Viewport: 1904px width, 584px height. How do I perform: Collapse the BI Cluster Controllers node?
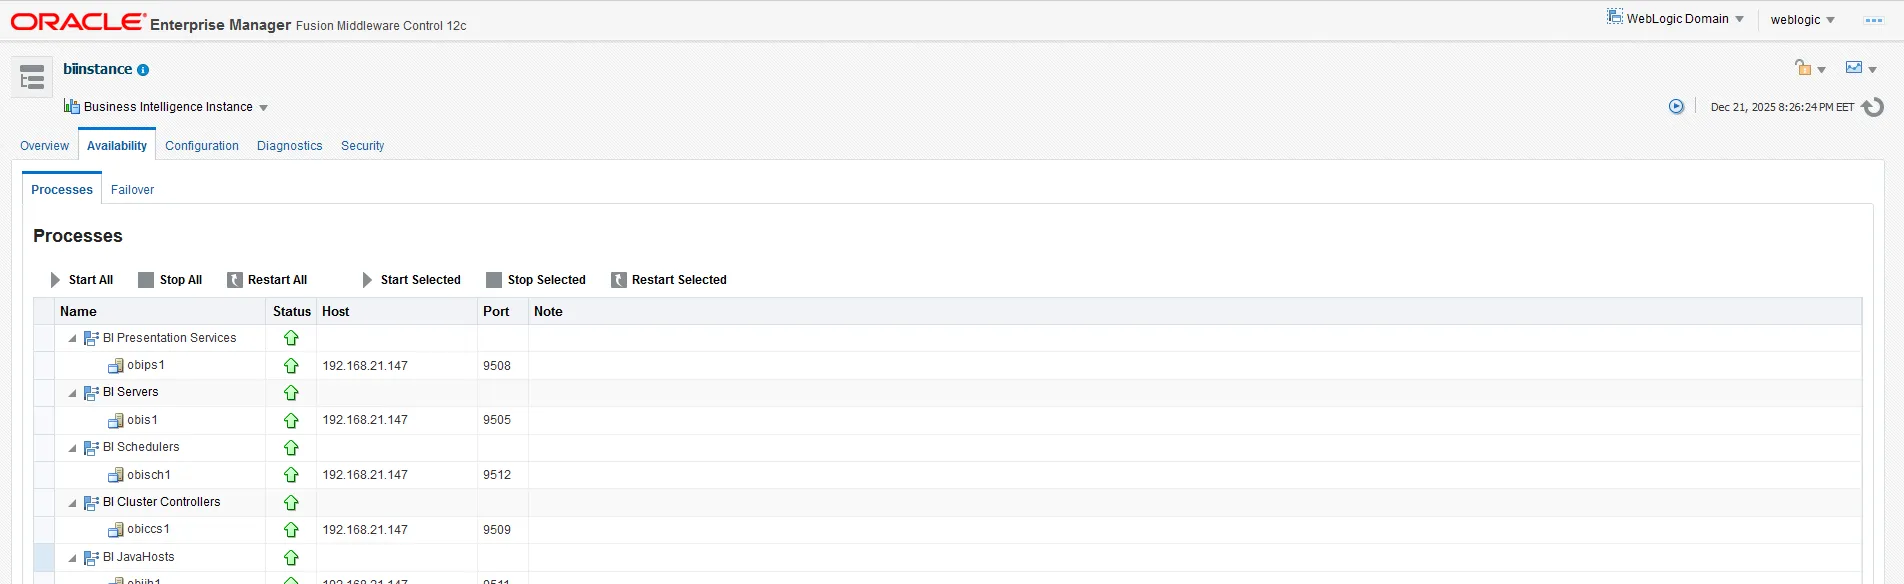(x=72, y=503)
